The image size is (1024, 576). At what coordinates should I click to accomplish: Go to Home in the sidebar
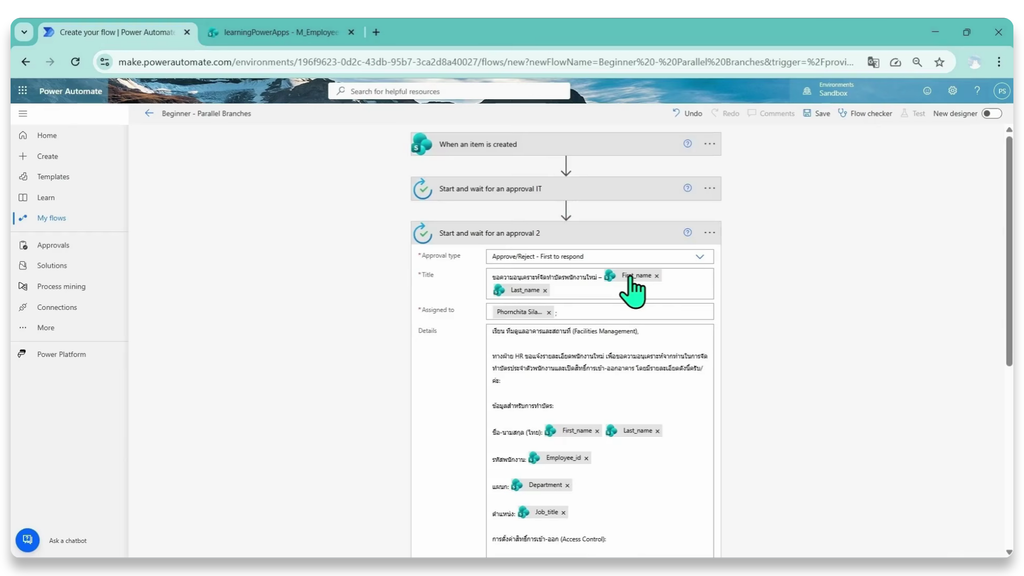47,135
